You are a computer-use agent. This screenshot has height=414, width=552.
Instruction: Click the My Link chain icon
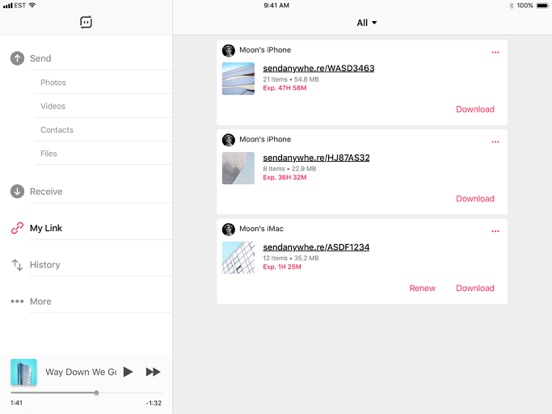point(17,228)
